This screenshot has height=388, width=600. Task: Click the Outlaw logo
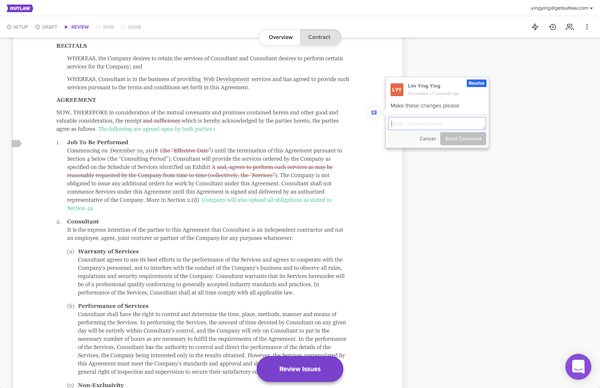coord(20,8)
